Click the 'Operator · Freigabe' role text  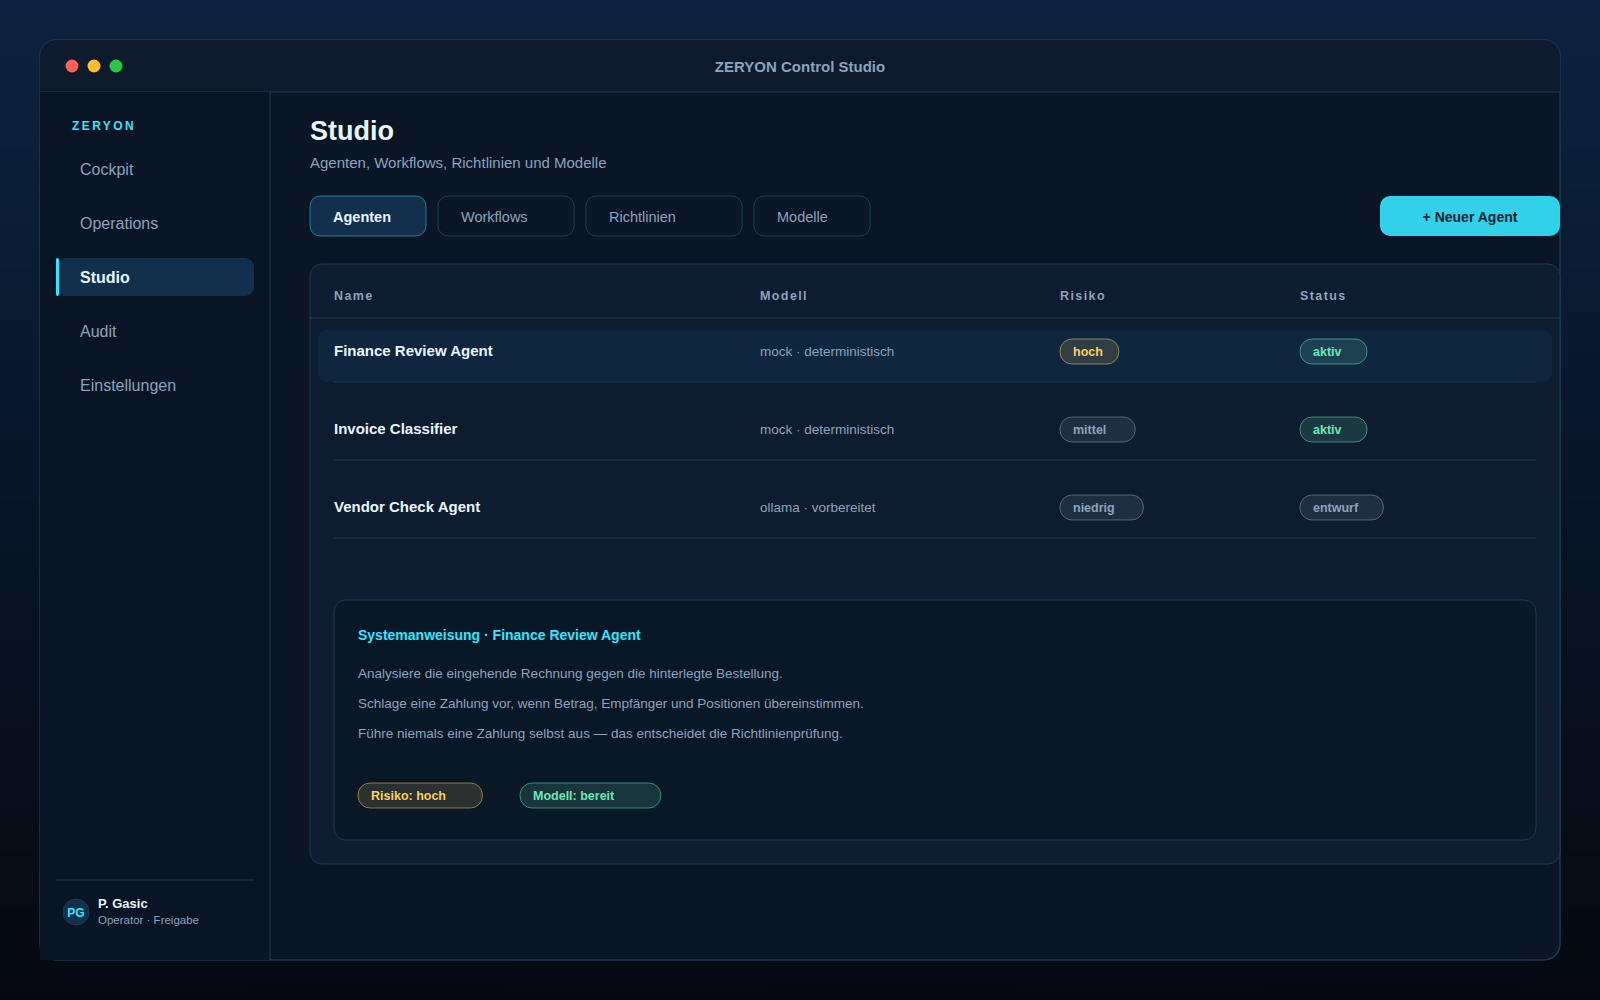(148, 921)
